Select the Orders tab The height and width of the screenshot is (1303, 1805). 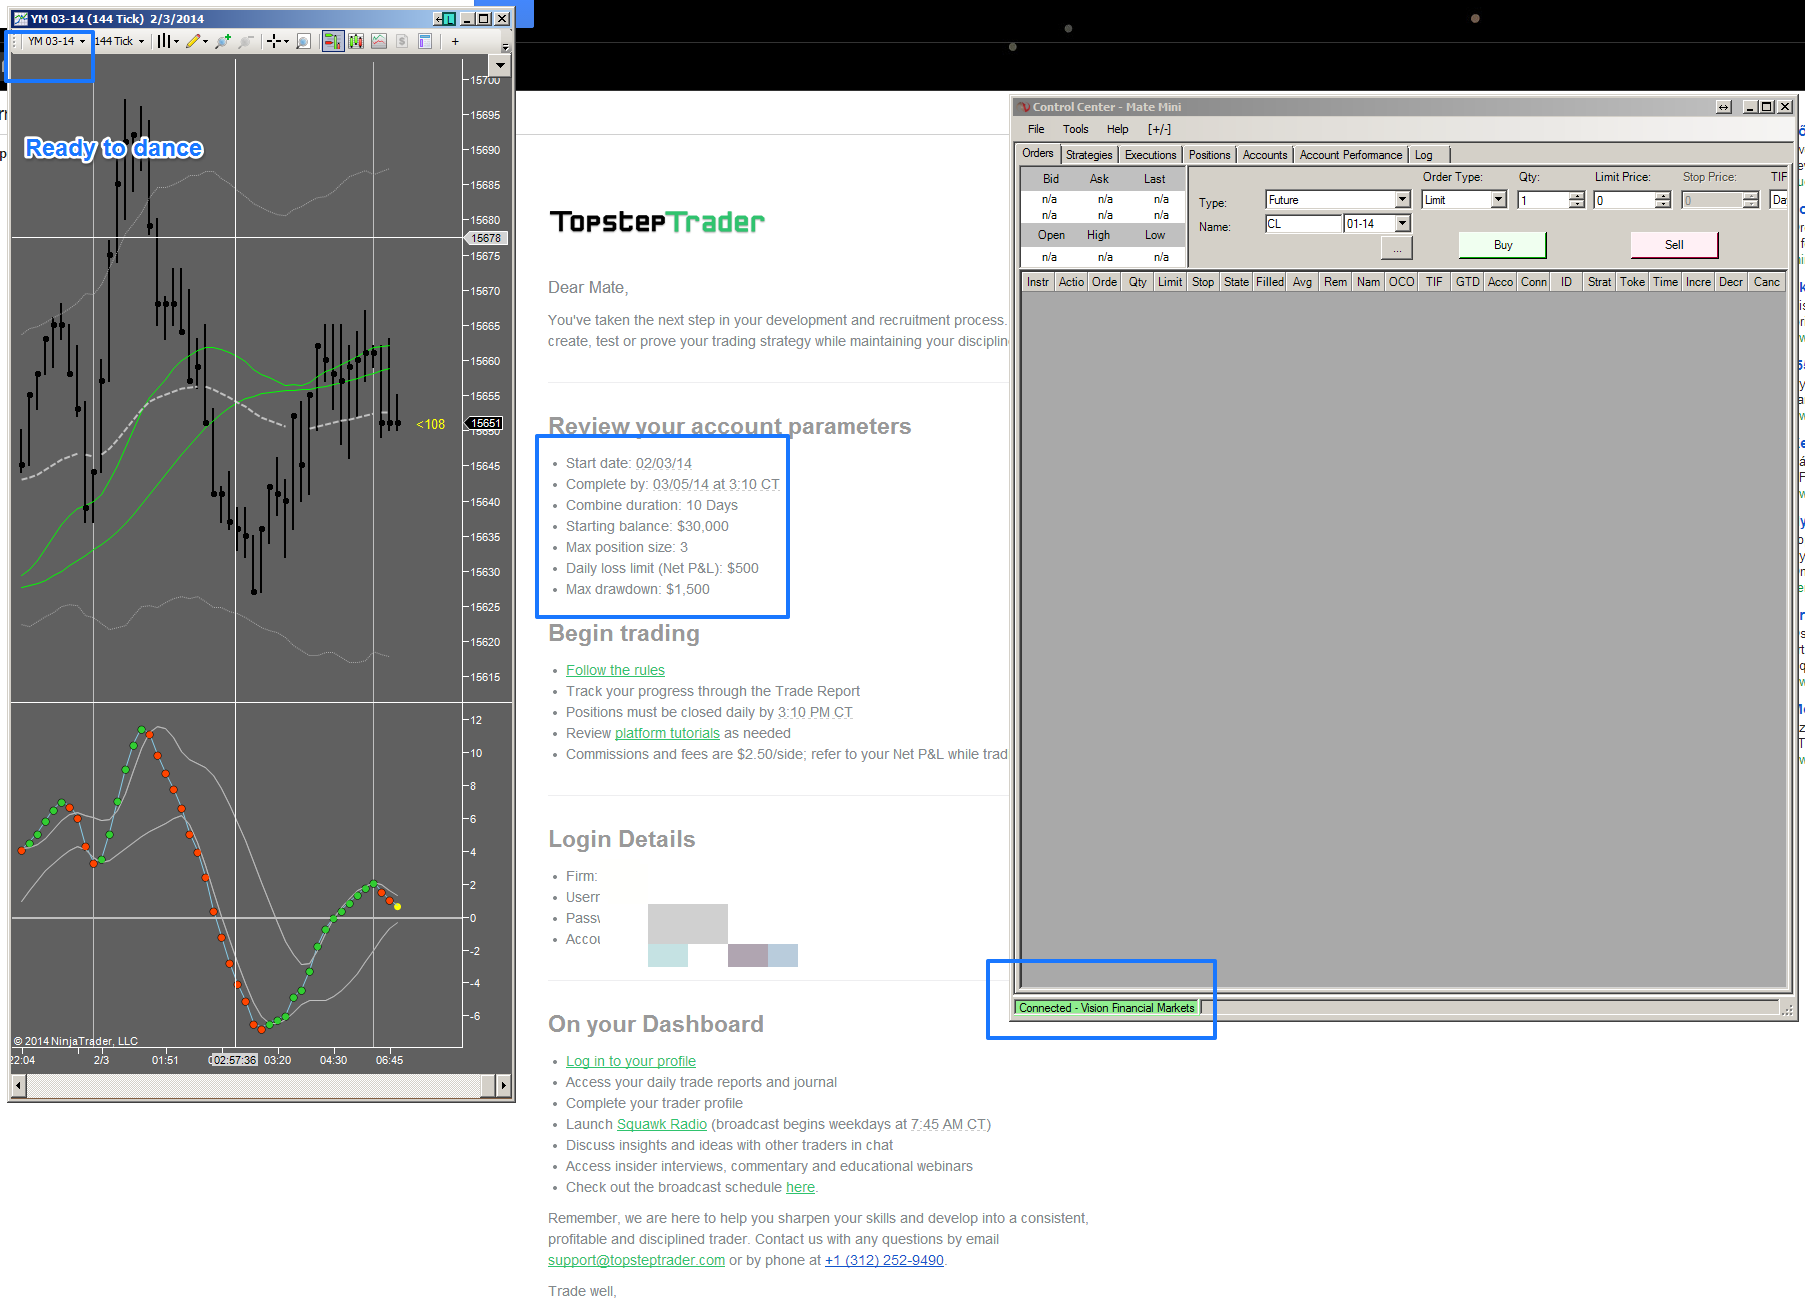1038,154
